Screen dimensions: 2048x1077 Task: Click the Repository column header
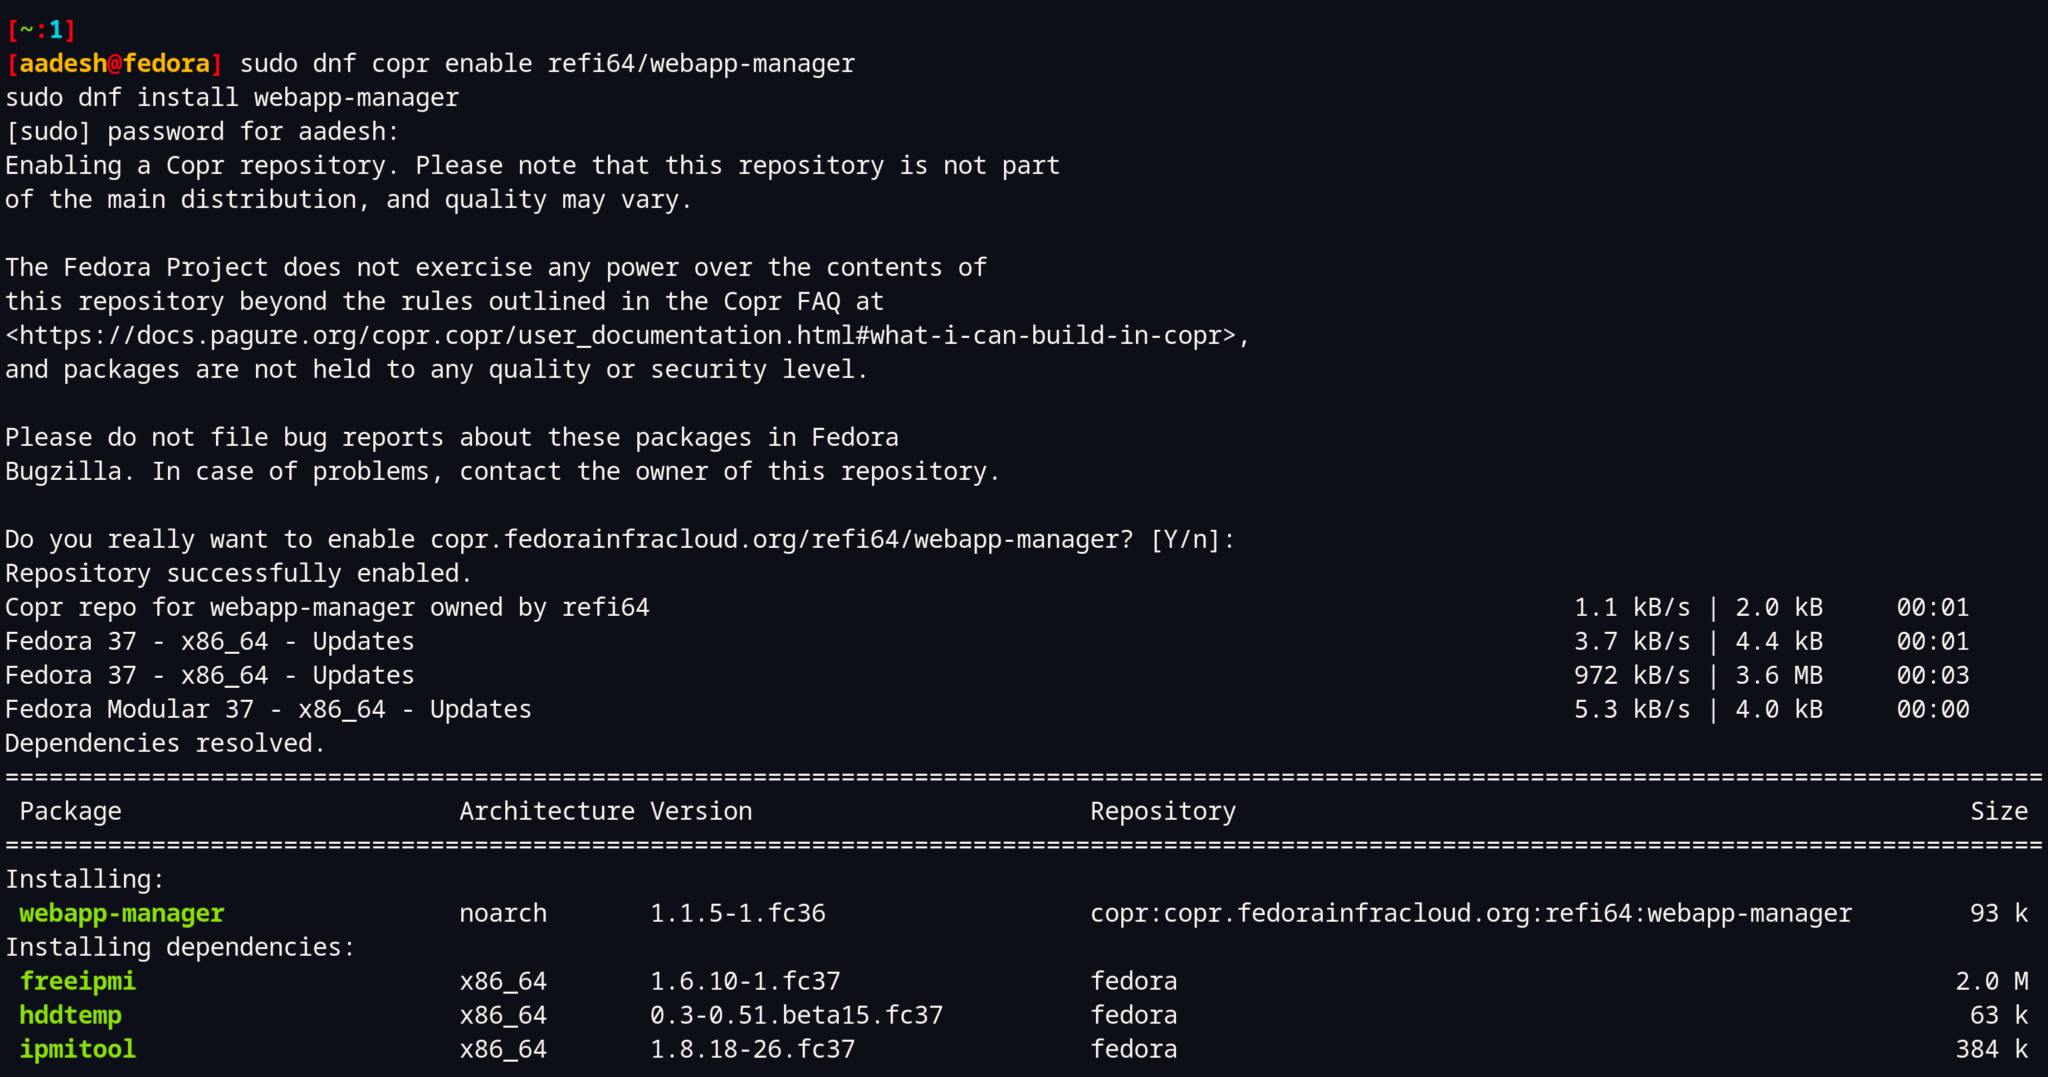[x=1163, y=810]
